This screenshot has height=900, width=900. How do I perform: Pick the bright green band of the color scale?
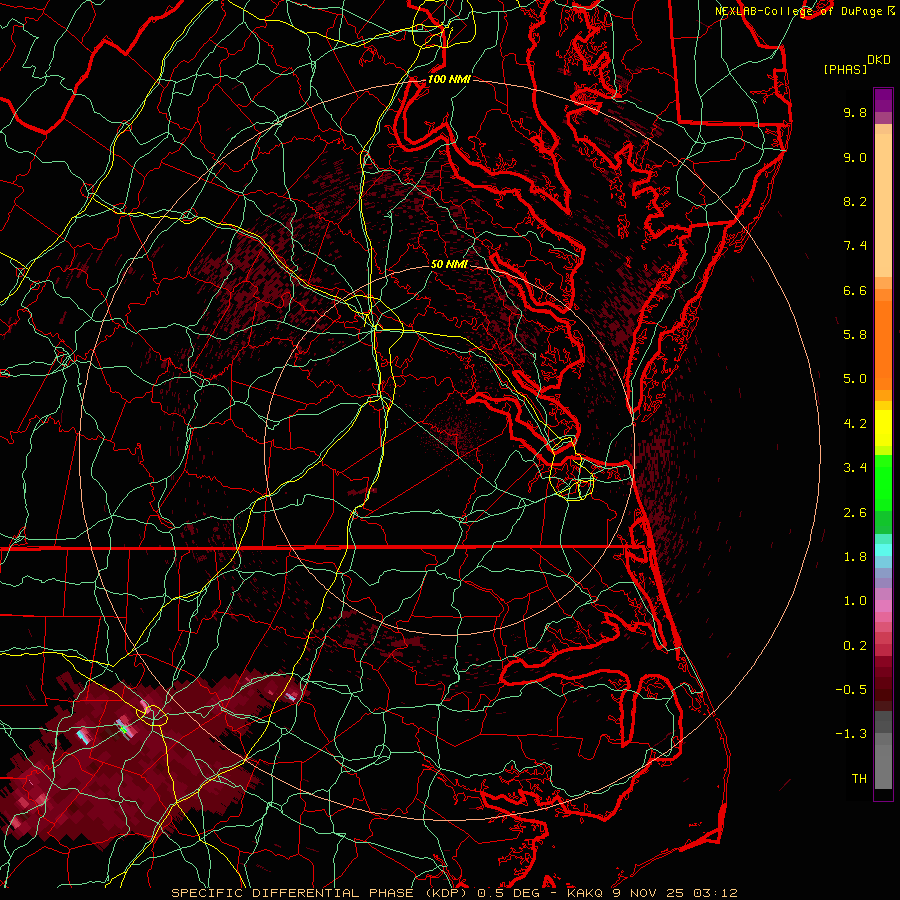[x=883, y=482]
